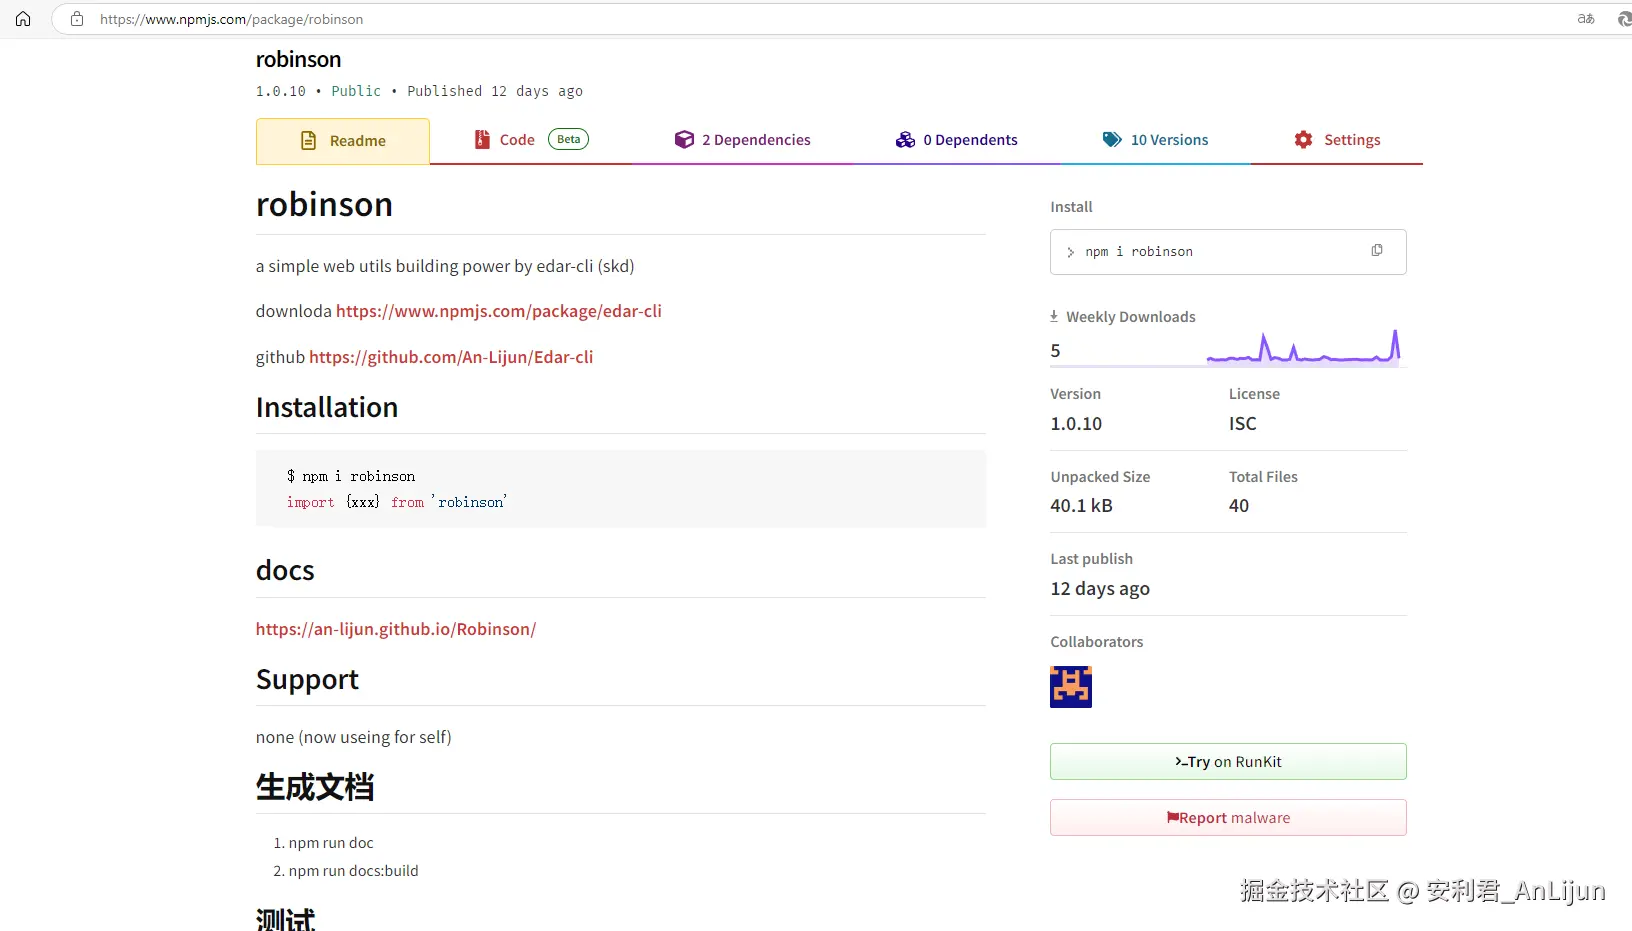
Task: Click the Dependencies box icon
Action: coord(684,140)
